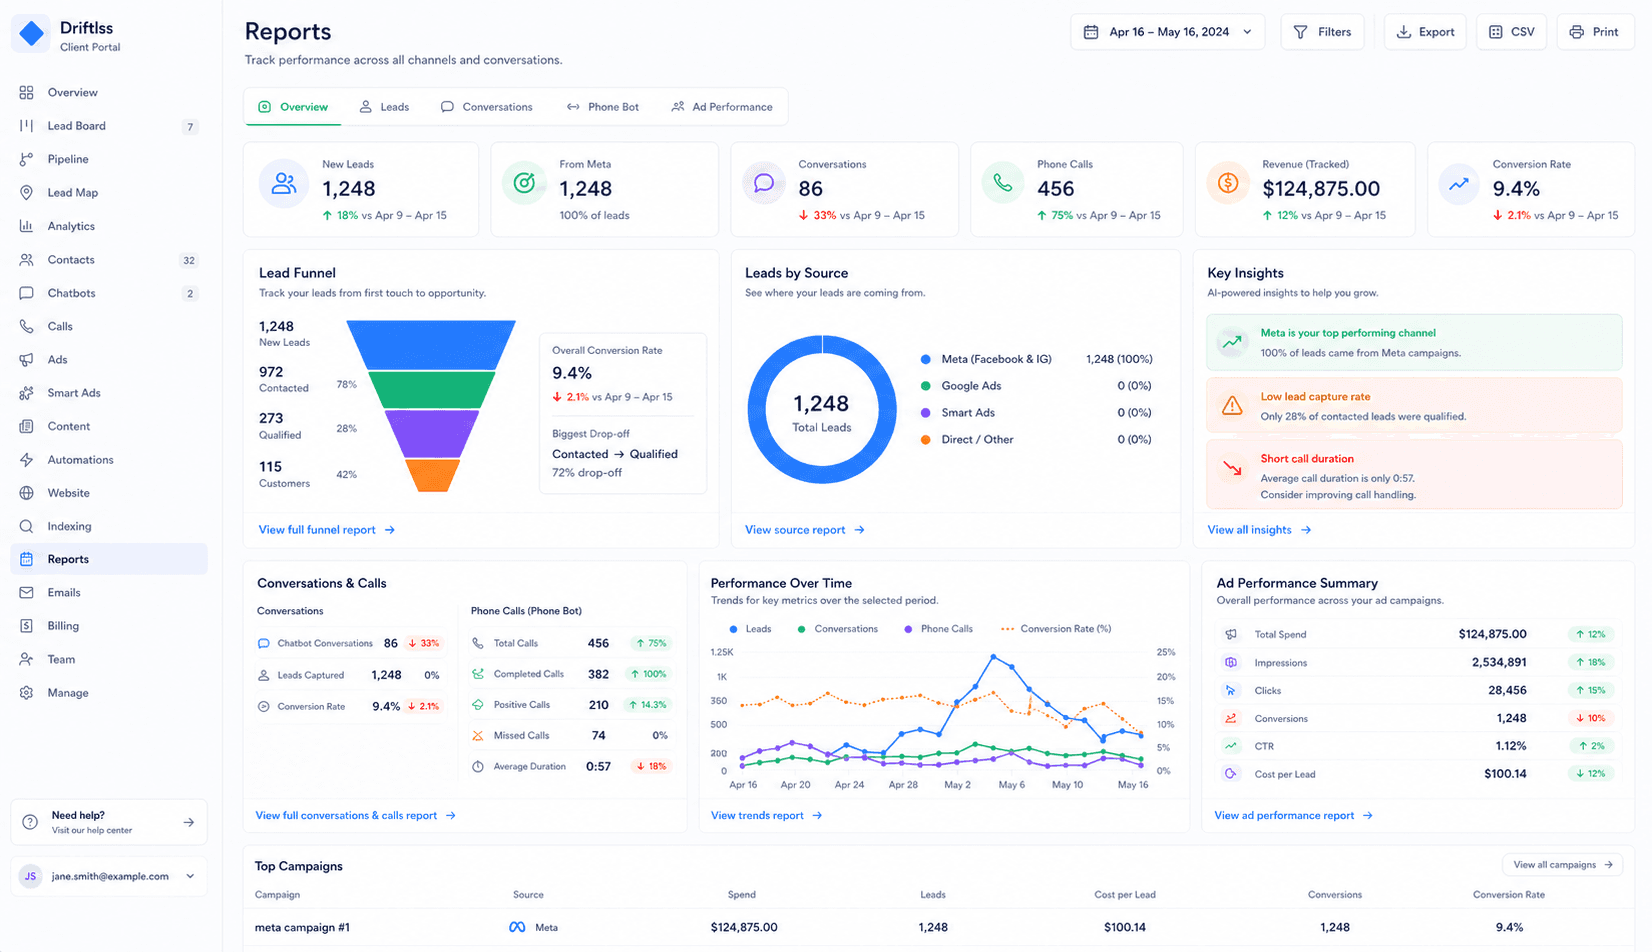The width and height of the screenshot is (1652, 952).
Task: Toggle the Conversations series in chart legend
Action: click(x=837, y=629)
